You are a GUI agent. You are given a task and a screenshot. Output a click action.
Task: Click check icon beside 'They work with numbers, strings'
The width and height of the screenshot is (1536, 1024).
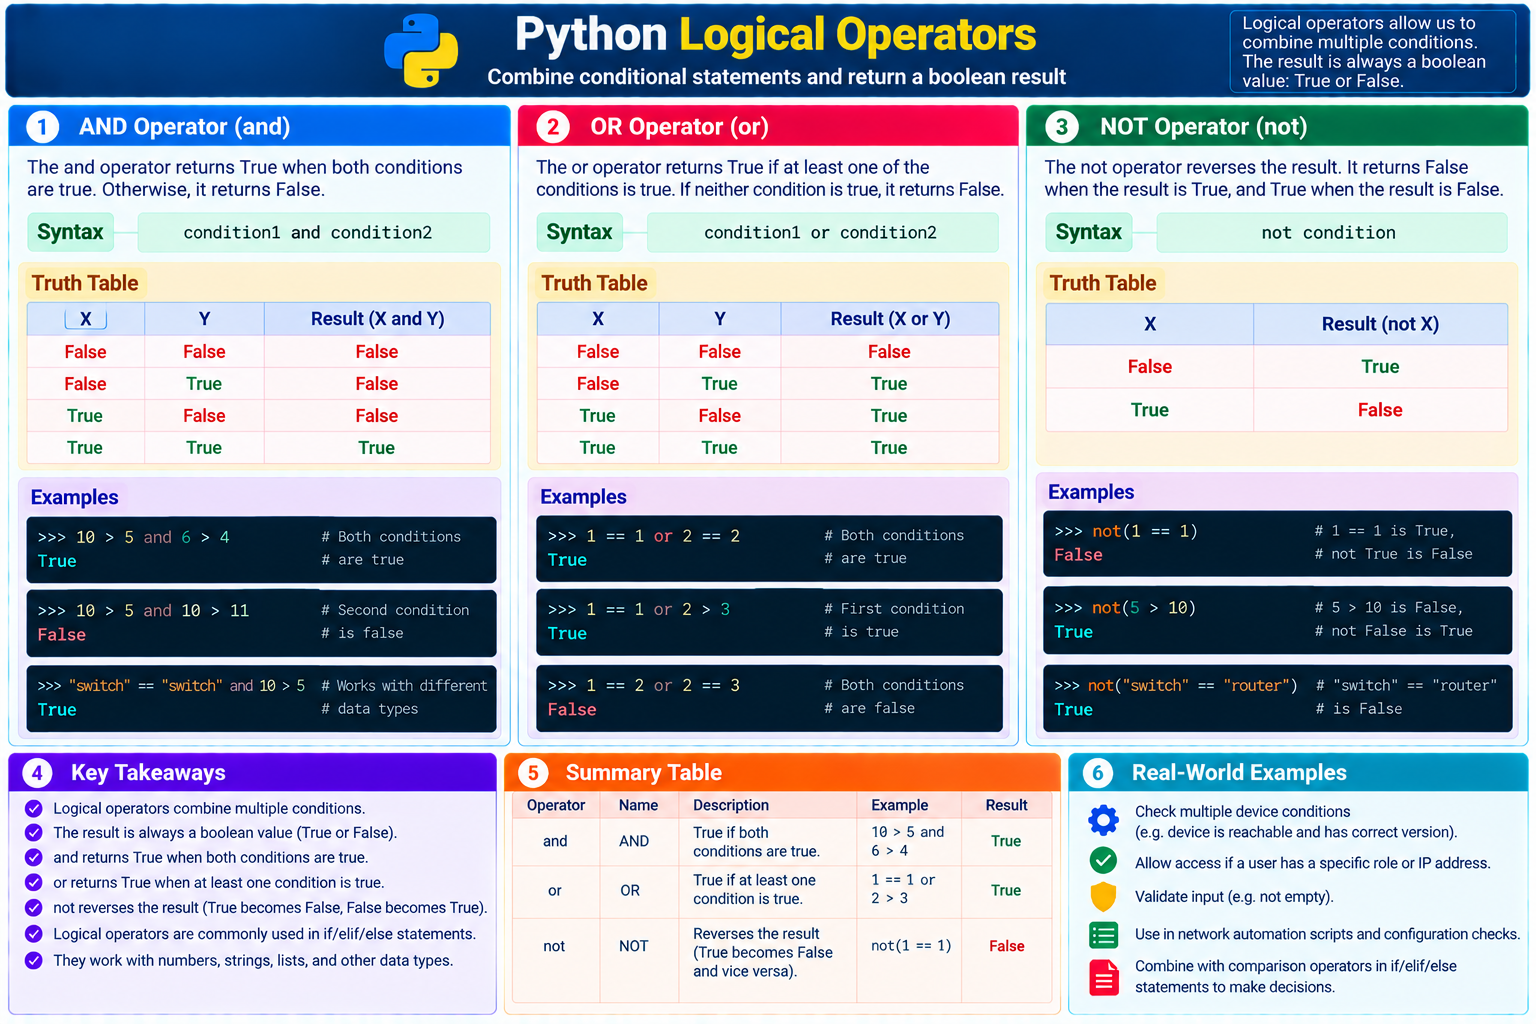point(34,960)
